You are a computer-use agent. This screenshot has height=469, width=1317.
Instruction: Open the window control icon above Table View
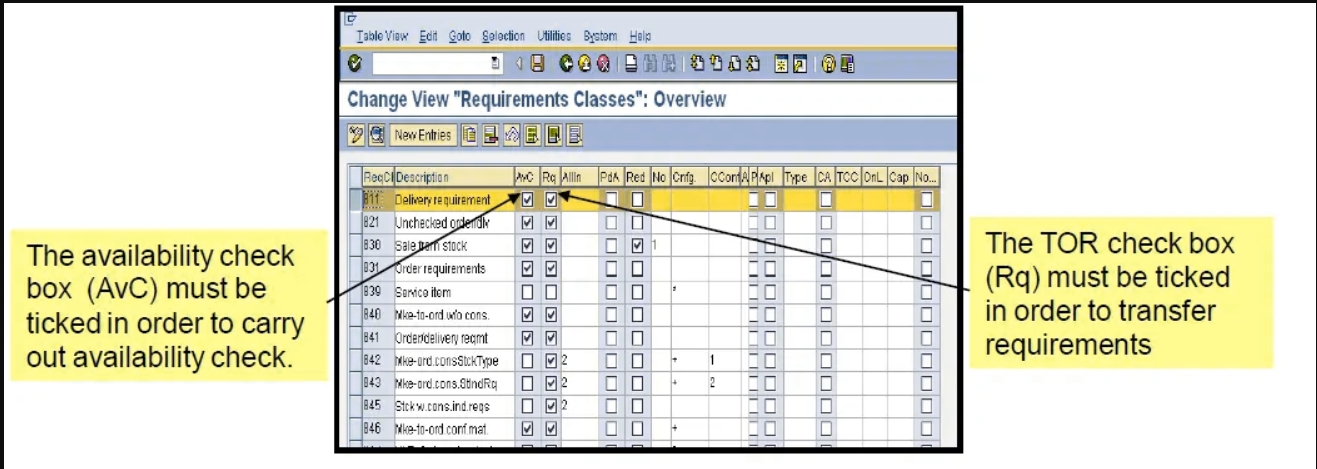(x=351, y=18)
